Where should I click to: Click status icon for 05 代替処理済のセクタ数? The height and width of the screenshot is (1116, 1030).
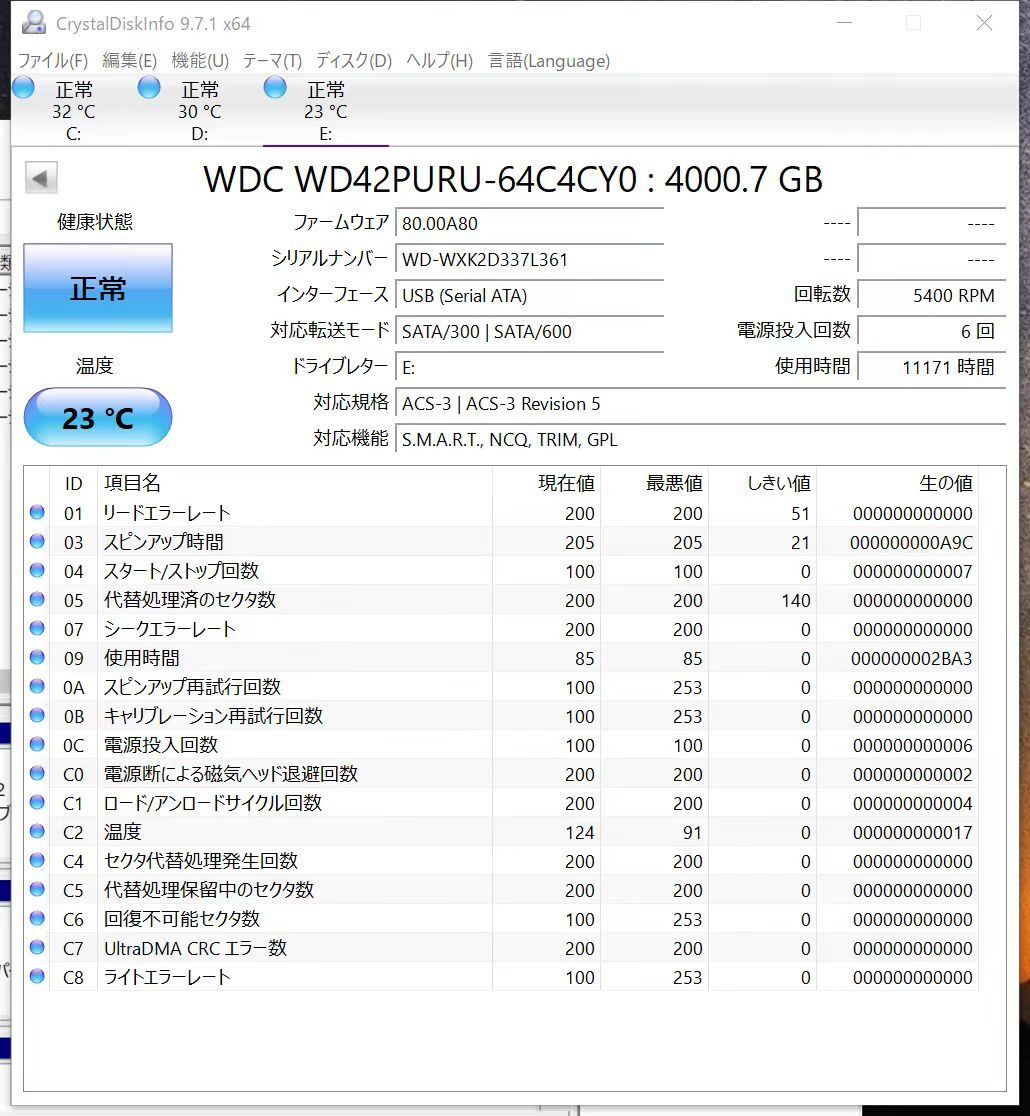[x=37, y=599]
